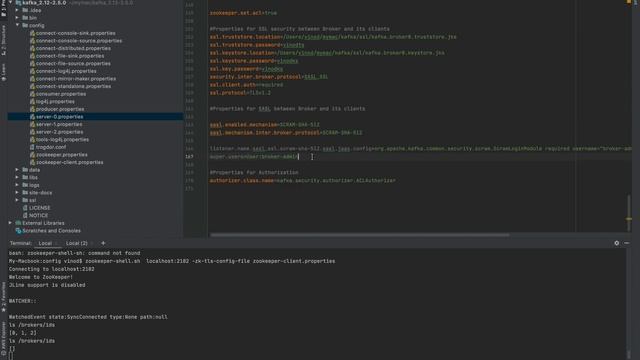The width and height of the screenshot is (640, 360).
Task: Open server-2.properties file
Action: point(60,132)
